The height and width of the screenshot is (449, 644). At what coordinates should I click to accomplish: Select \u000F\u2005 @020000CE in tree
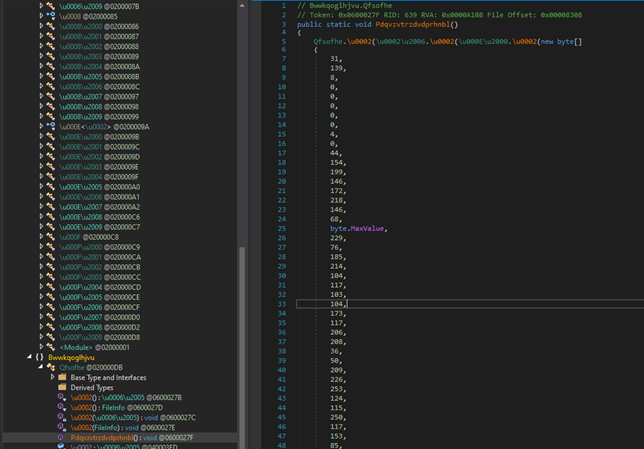(x=99, y=297)
